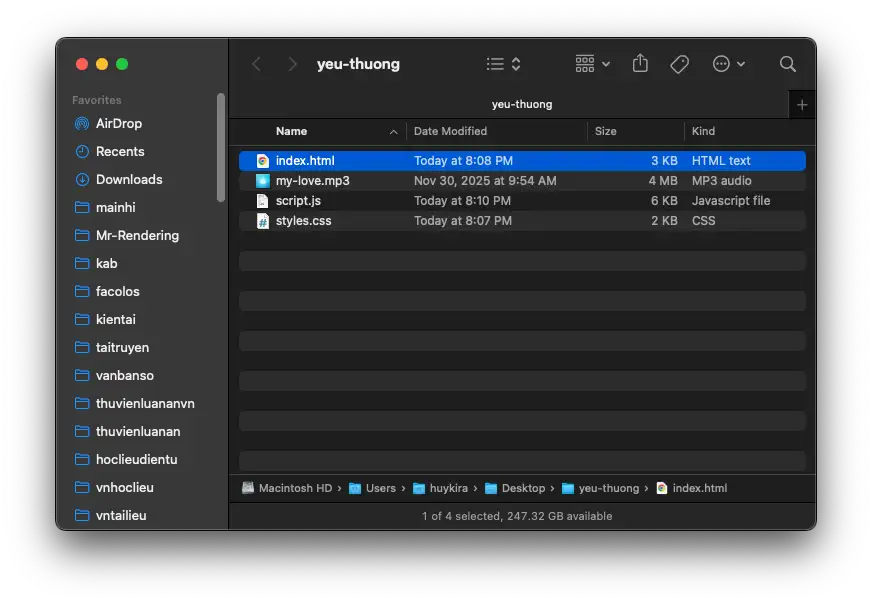Select the yeu-thuong tab

[x=521, y=104]
